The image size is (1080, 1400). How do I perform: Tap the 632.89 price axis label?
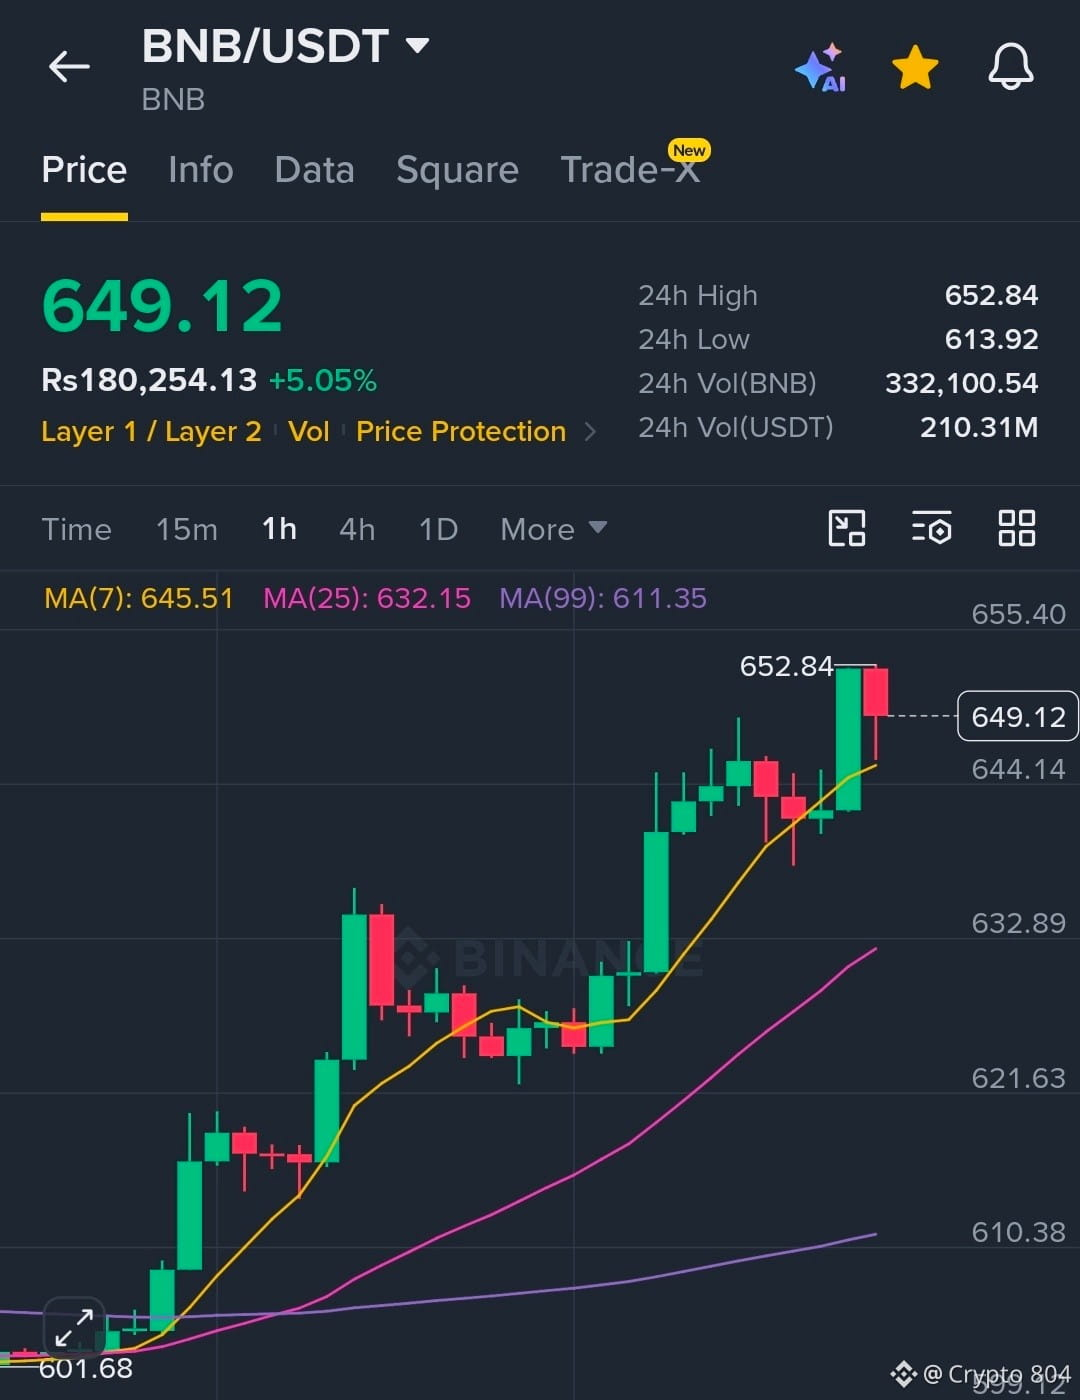(x=1019, y=923)
